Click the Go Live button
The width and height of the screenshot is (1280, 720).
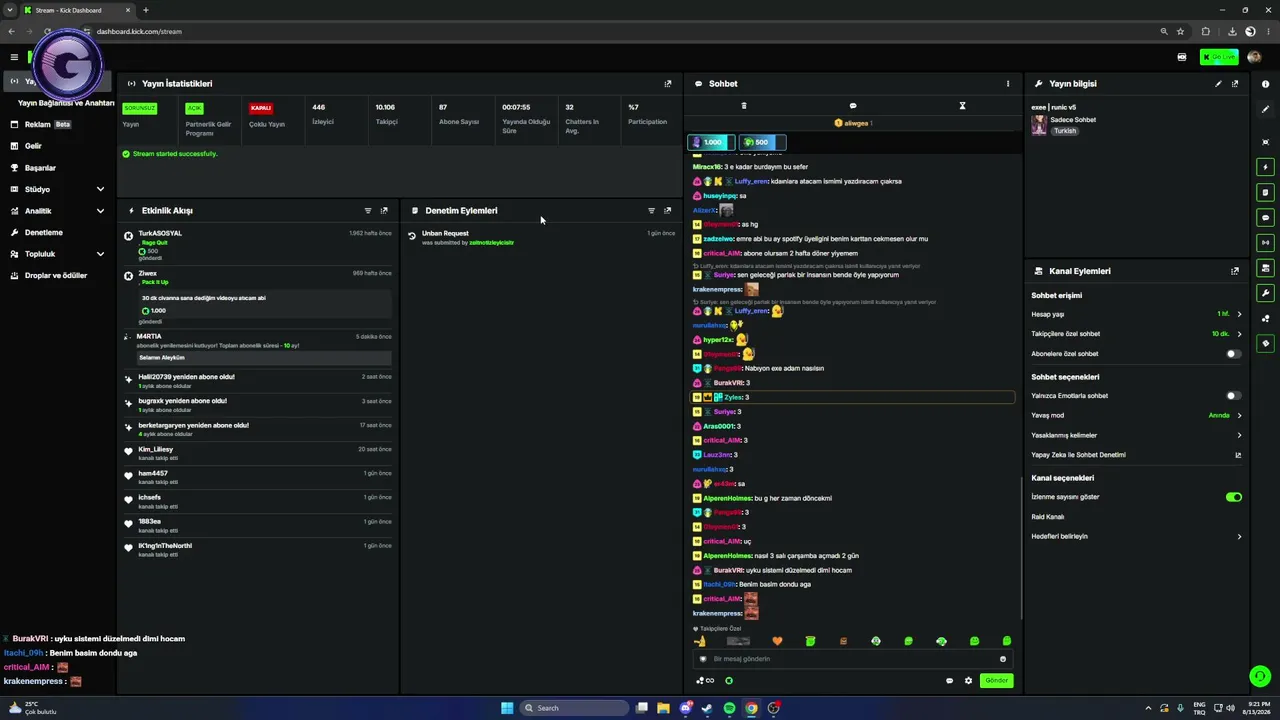[x=1219, y=57]
